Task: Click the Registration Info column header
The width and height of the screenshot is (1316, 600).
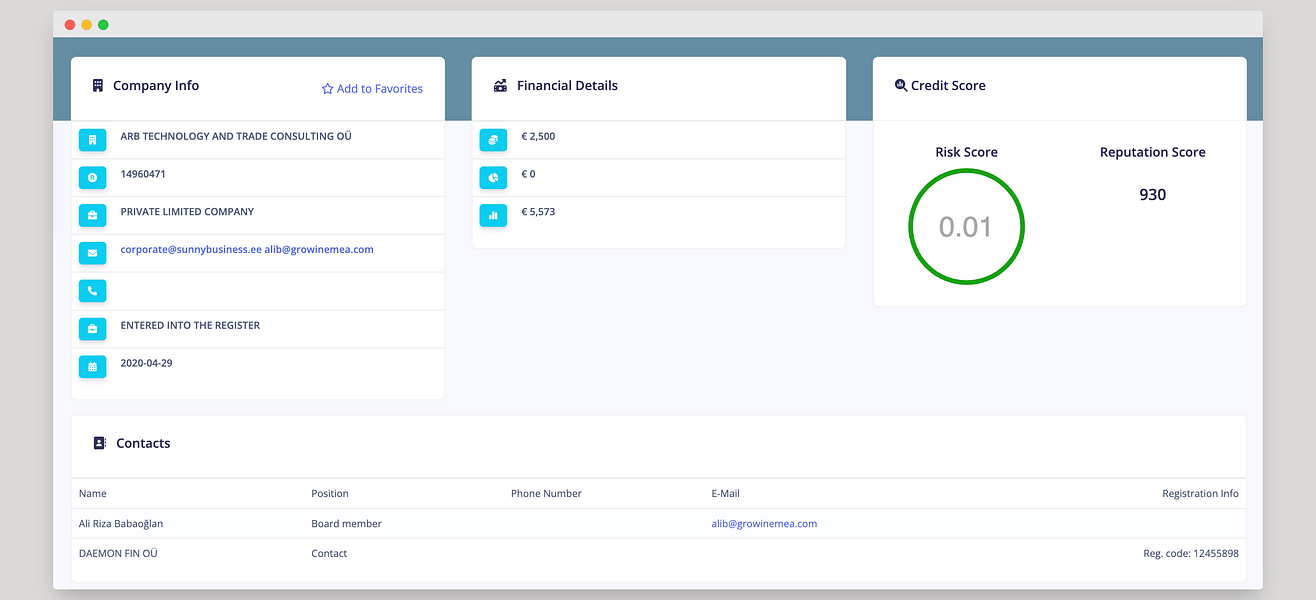Action: [1200, 493]
